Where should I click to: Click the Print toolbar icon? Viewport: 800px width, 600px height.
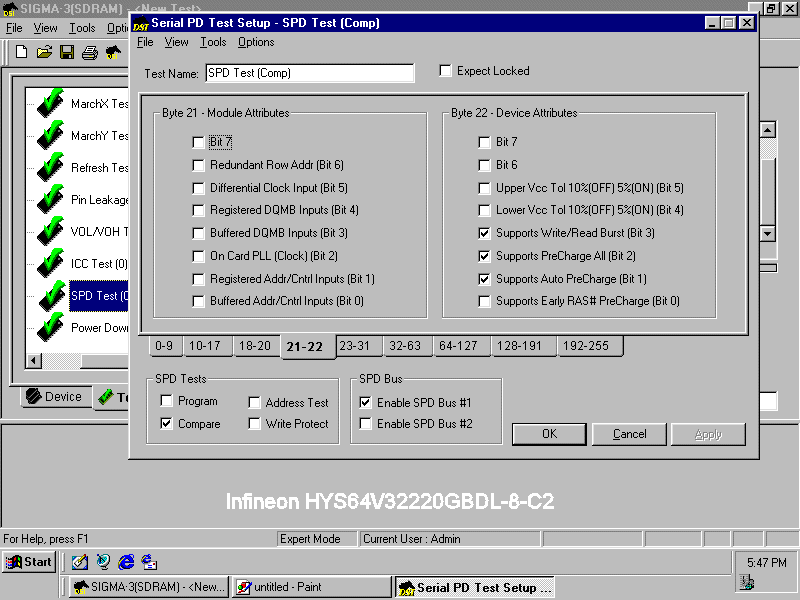[89, 52]
